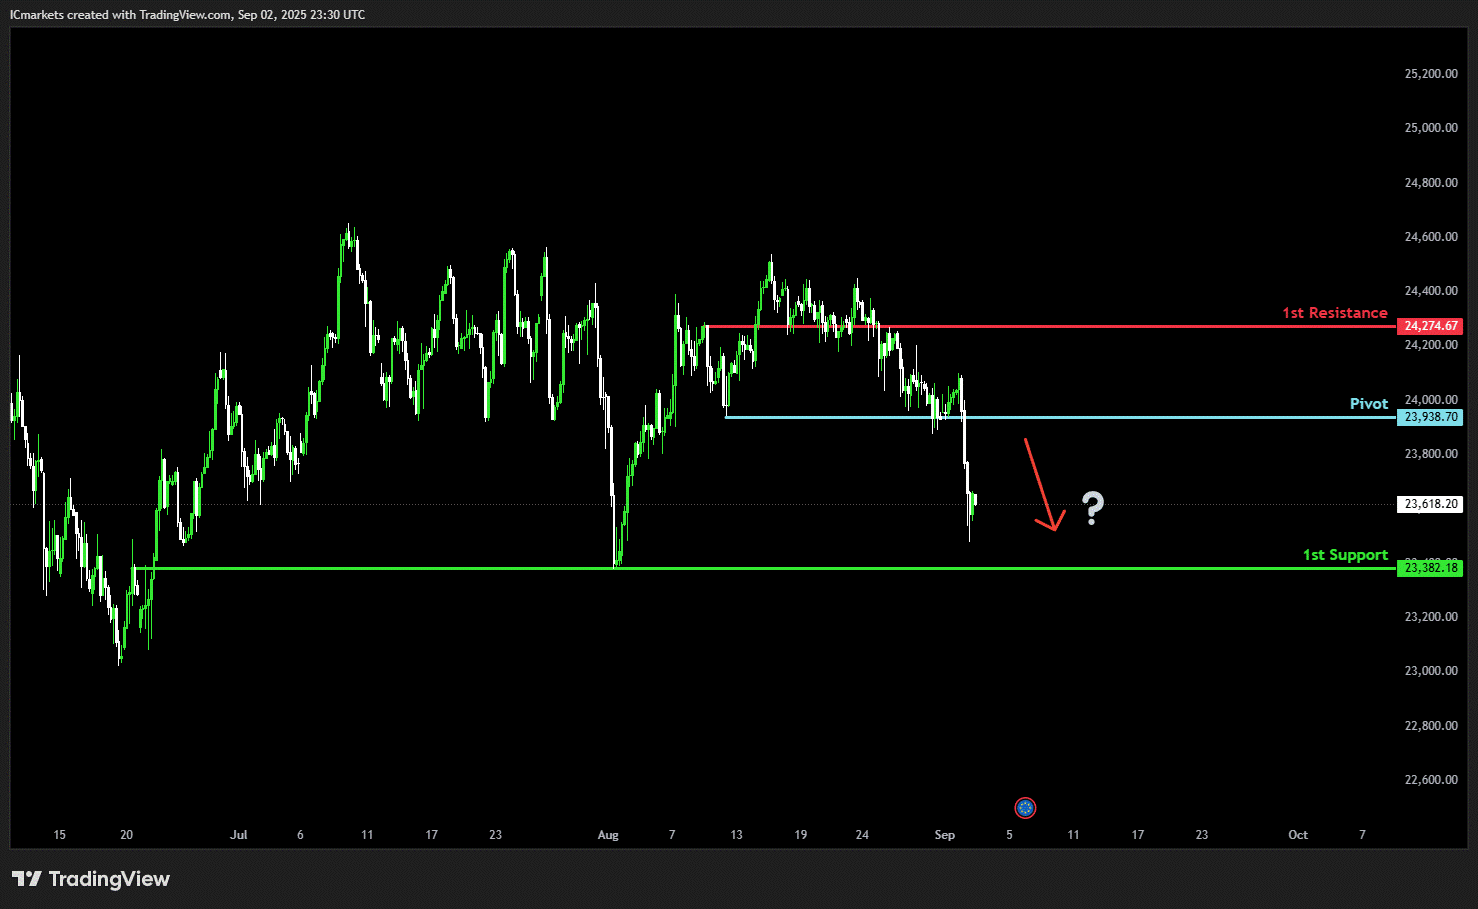This screenshot has width=1478, height=909.
Task: Select the blue Pivot horizontal line
Action: click(1060, 417)
